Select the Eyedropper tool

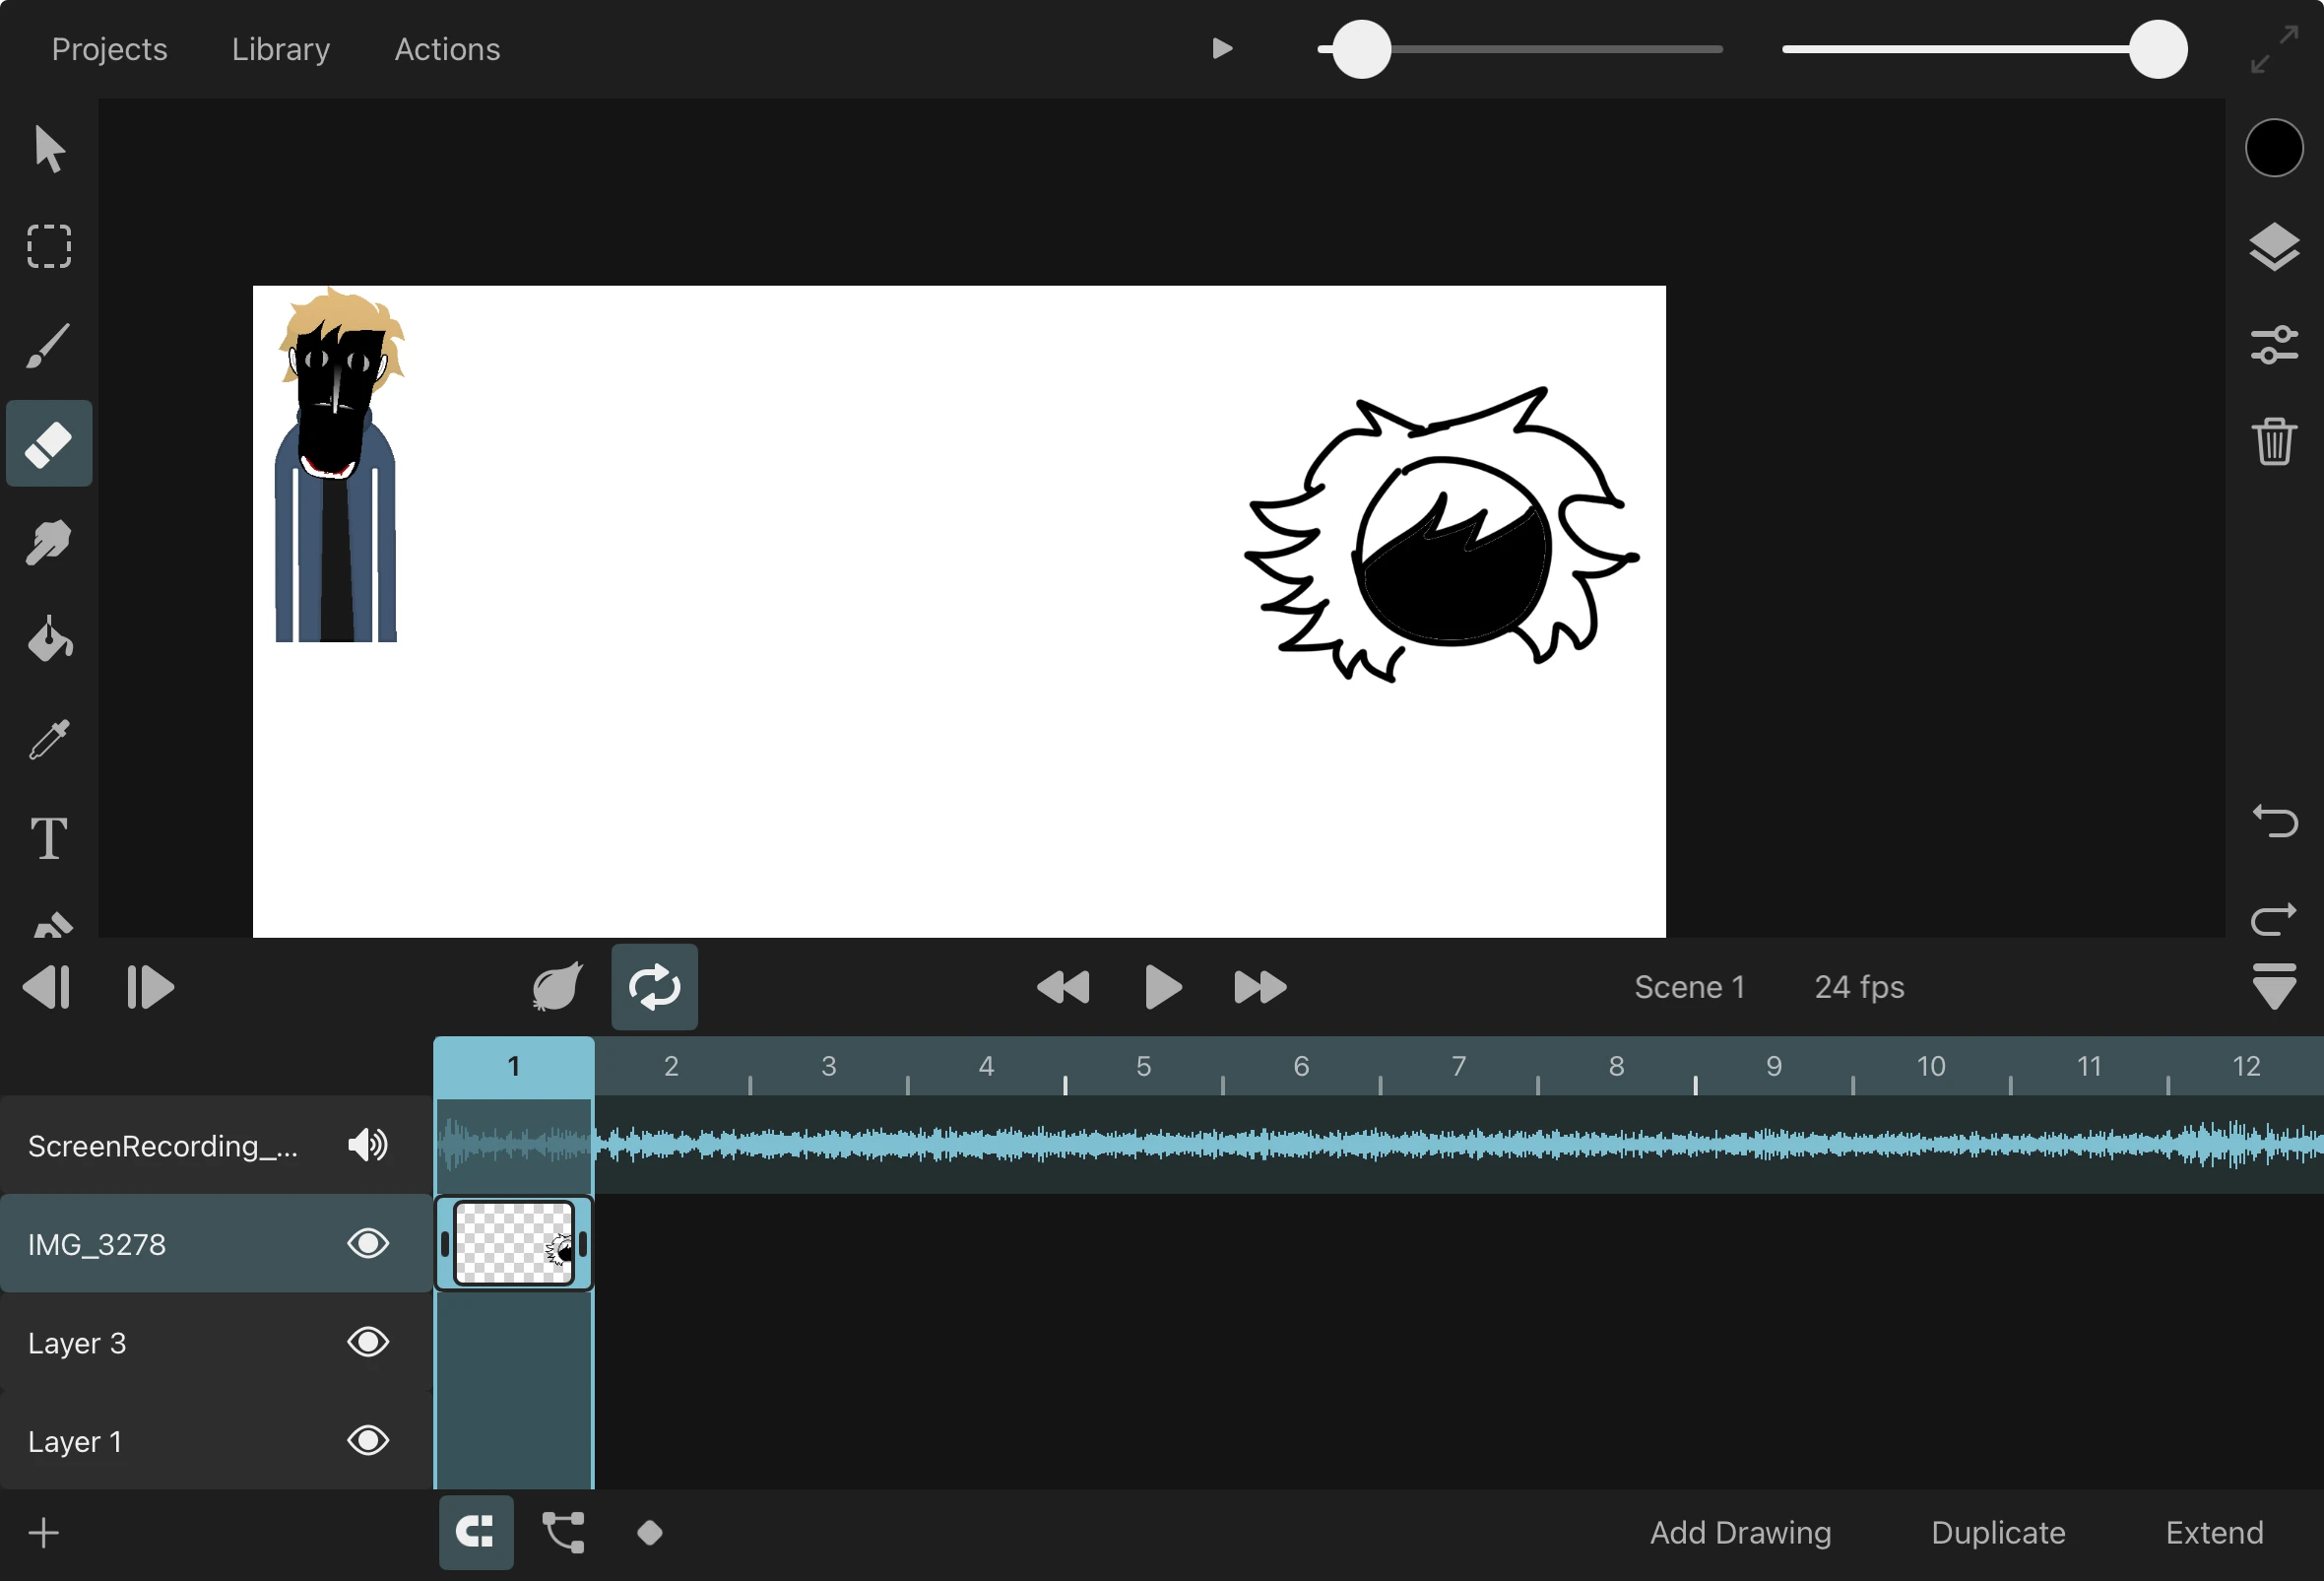tap(48, 740)
